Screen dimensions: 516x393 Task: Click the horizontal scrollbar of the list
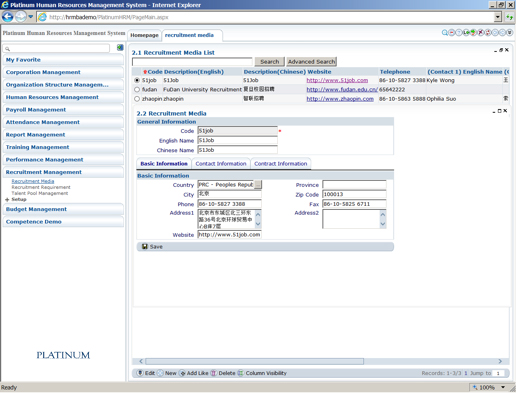(254, 361)
